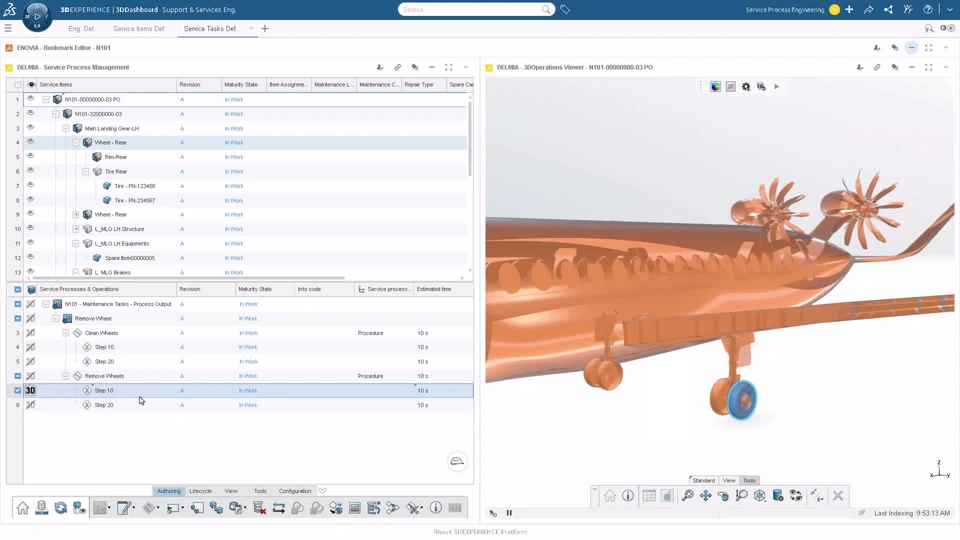960x540 pixels.
Task: Add a new dashboard tab with the plus button
Action: point(264,28)
